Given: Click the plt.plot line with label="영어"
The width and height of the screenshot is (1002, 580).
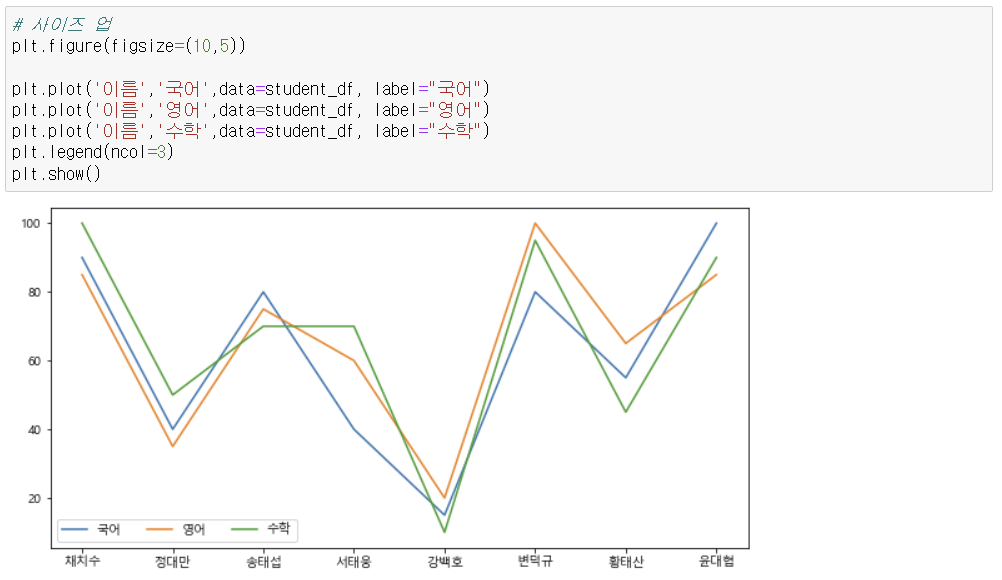Looking at the screenshot, I should pos(250,110).
